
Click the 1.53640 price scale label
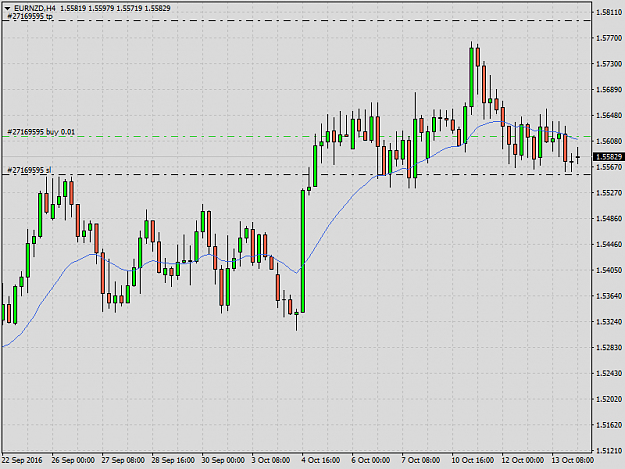[x=609, y=296]
